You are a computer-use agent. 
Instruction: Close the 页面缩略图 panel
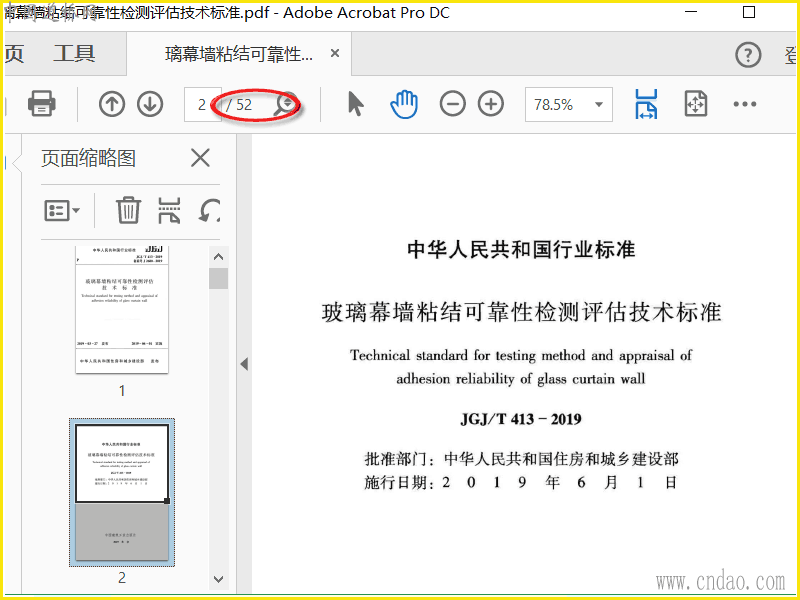[200, 158]
